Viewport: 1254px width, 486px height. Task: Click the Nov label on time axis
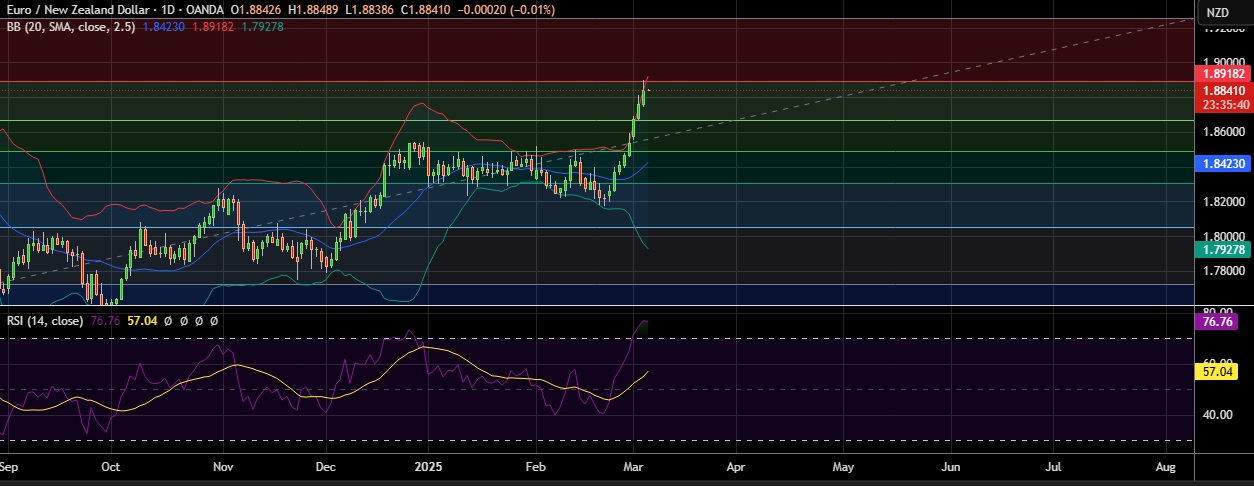[222, 466]
